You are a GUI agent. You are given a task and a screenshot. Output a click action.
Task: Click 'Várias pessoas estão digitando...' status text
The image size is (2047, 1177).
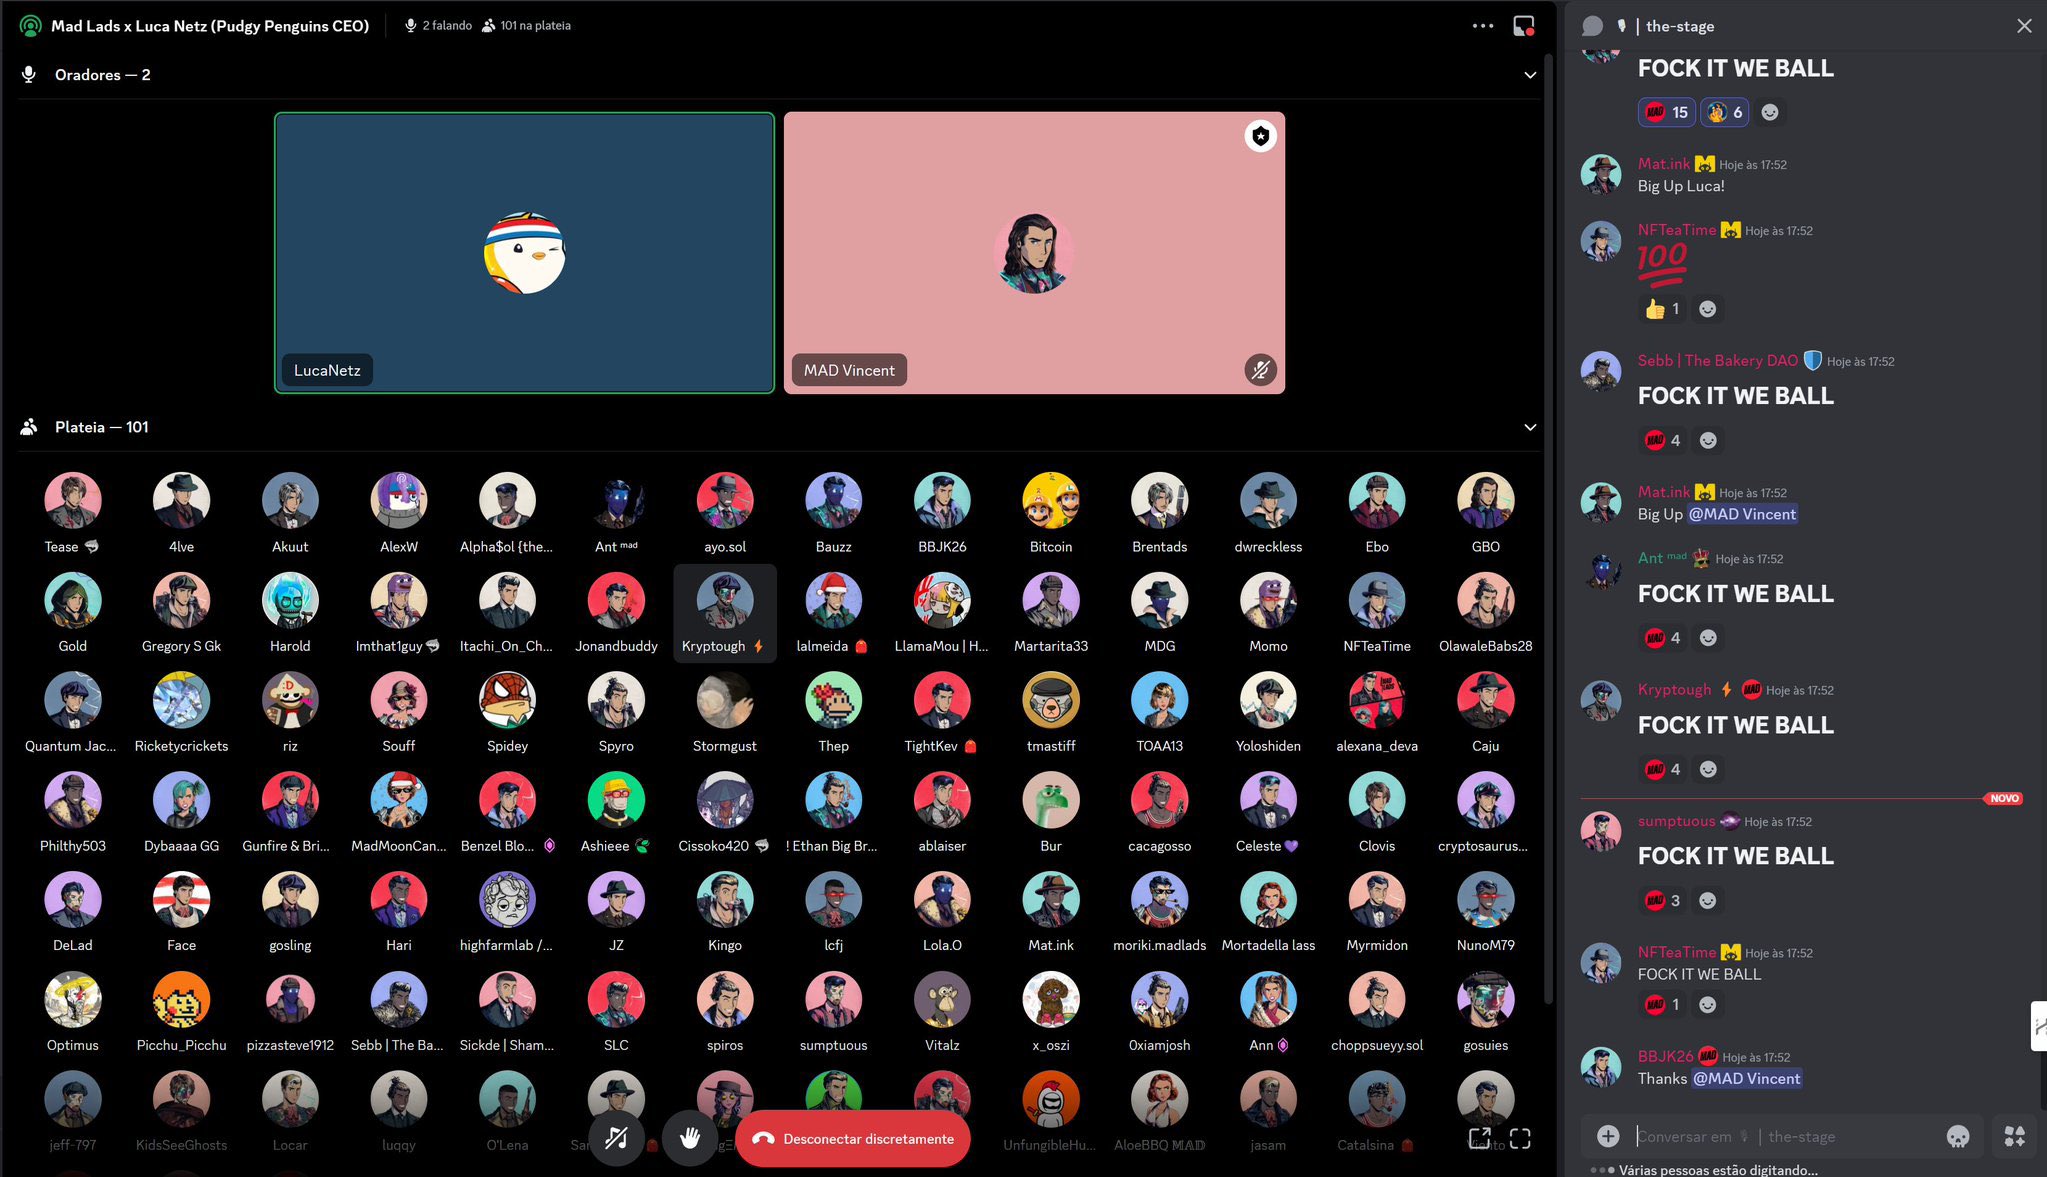click(x=1718, y=1169)
